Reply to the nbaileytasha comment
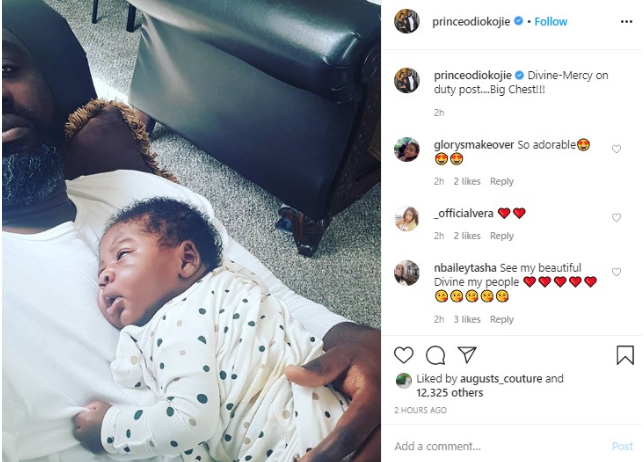 501,319
